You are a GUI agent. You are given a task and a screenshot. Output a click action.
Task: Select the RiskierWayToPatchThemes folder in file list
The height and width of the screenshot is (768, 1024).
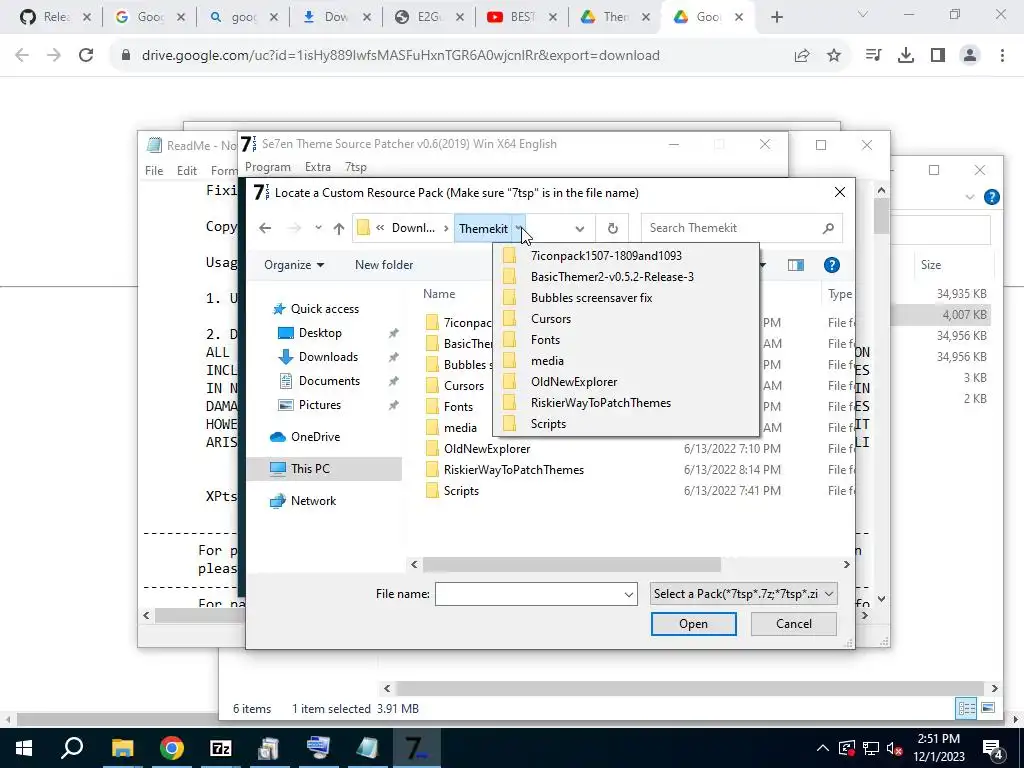(513, 470)
